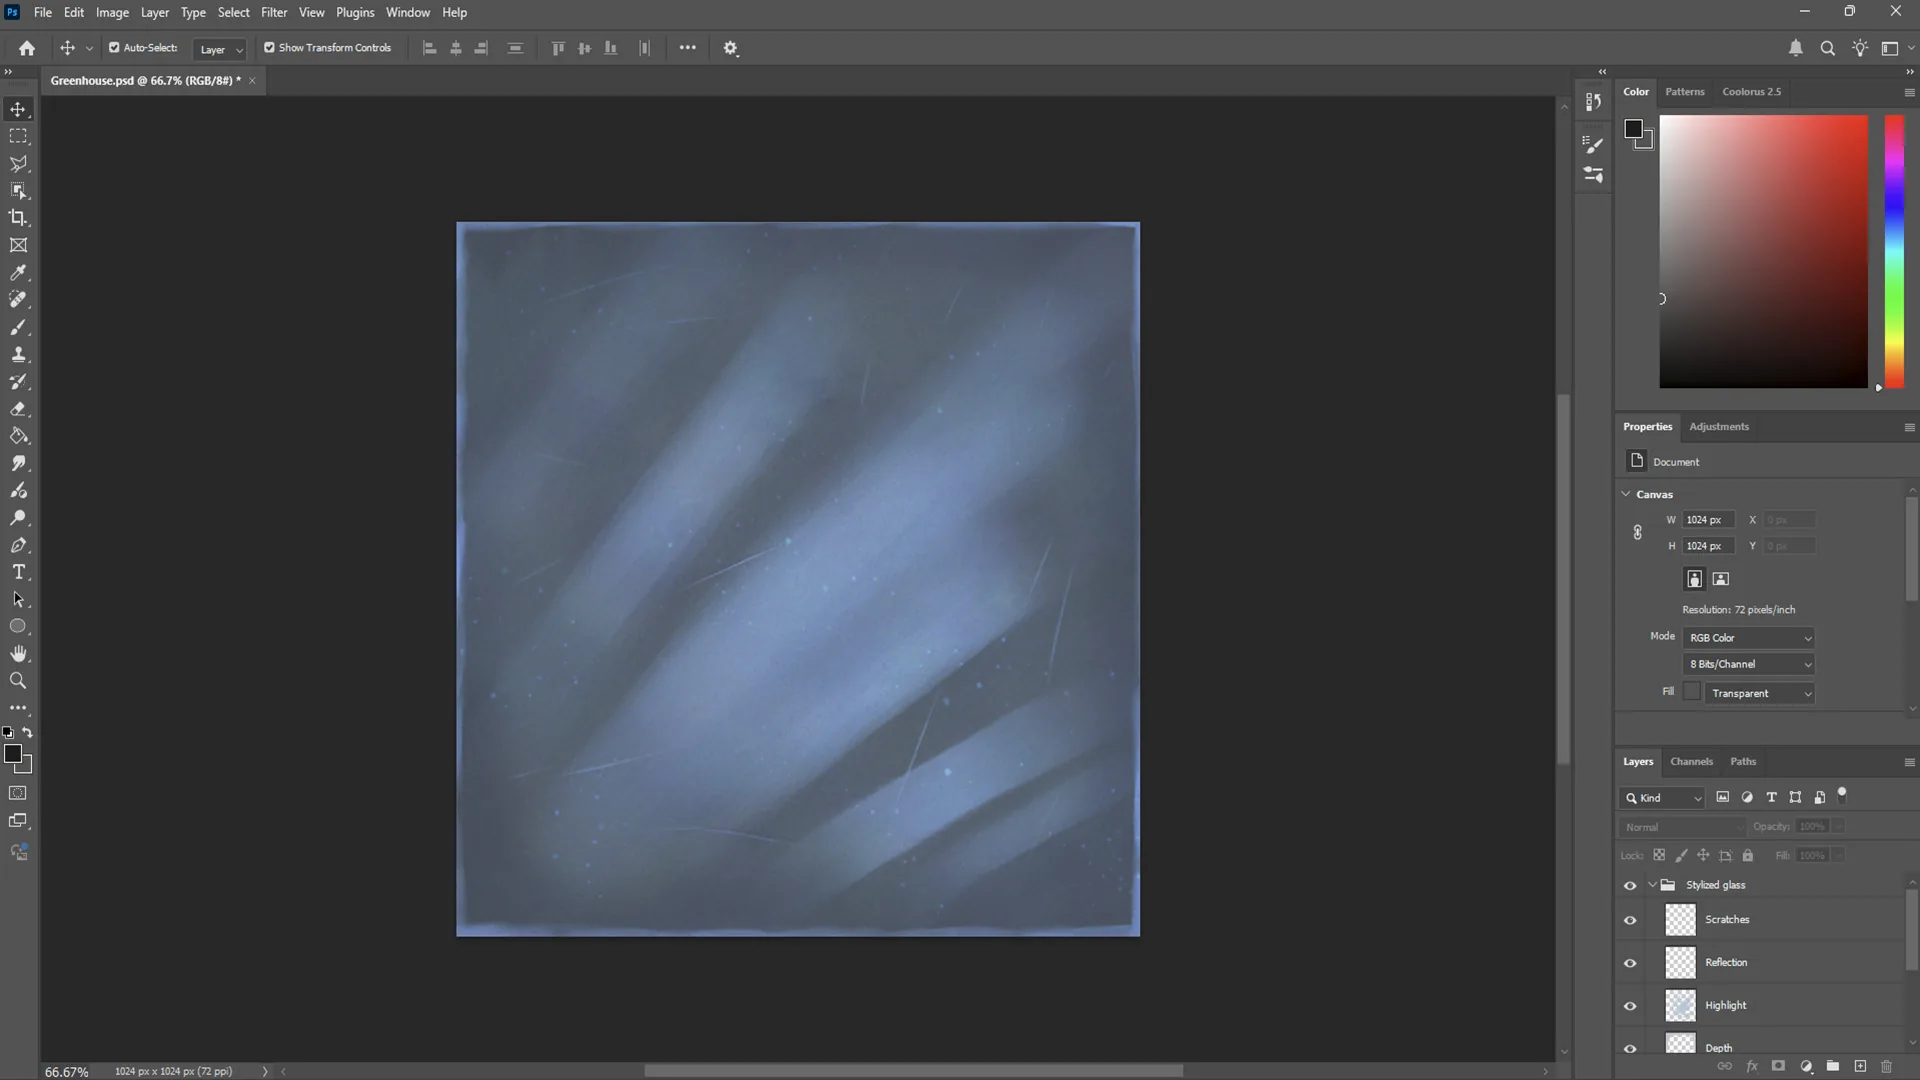Select the Frame tool

tap(18, 245)
